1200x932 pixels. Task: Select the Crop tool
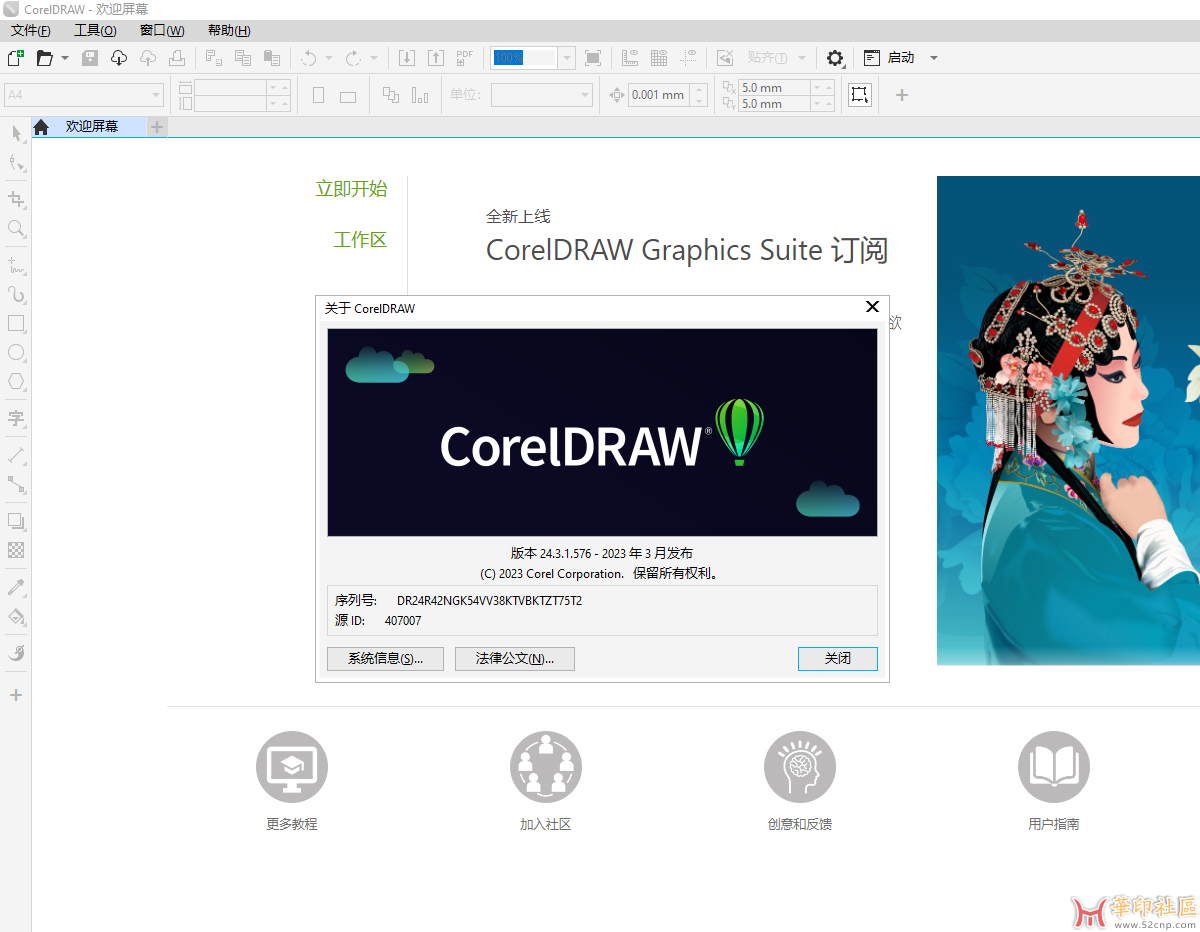(x=16, y=199)
